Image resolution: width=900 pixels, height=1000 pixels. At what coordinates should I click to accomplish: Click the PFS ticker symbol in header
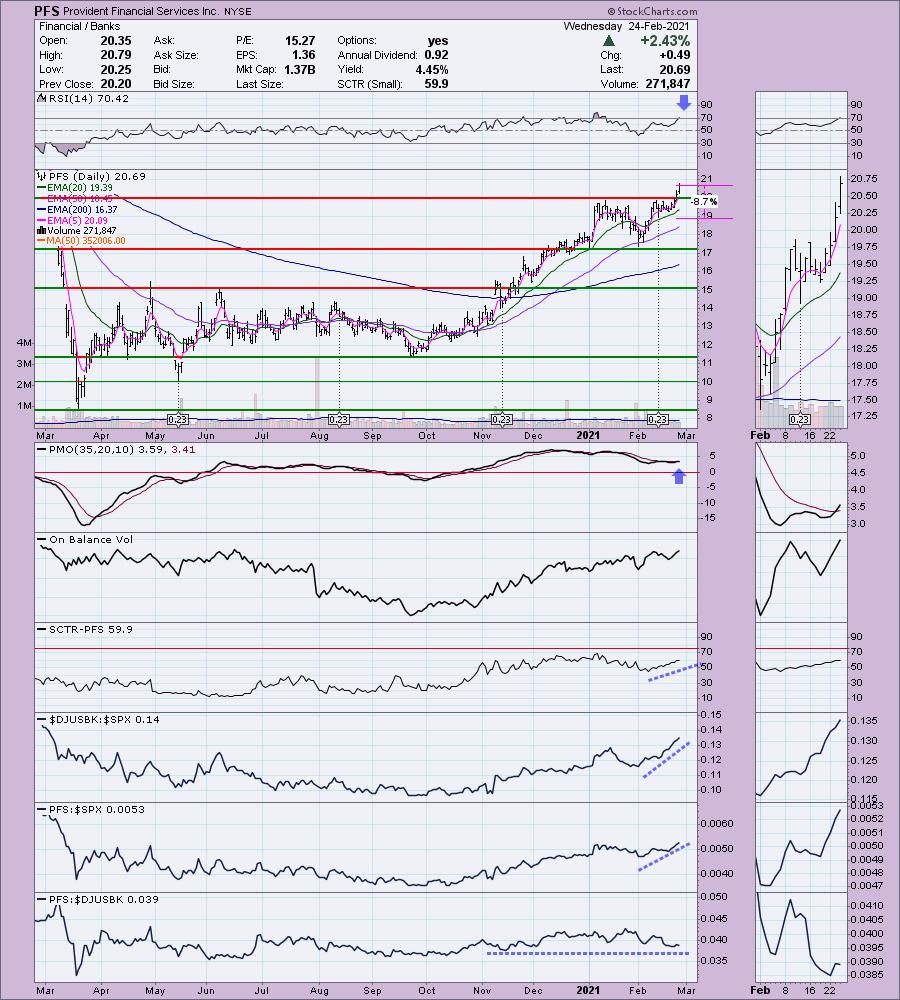48,11
